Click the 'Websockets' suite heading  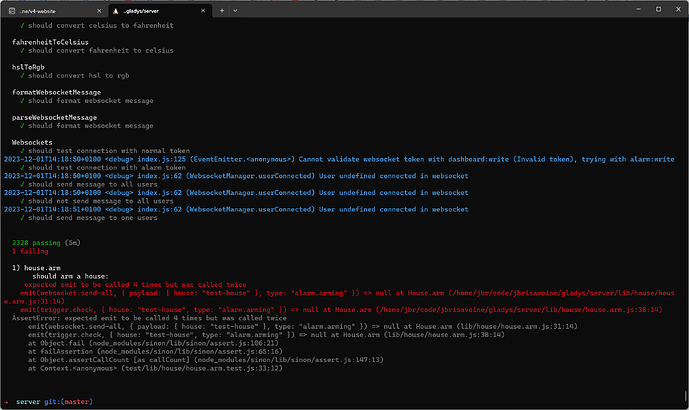(32, 142)
